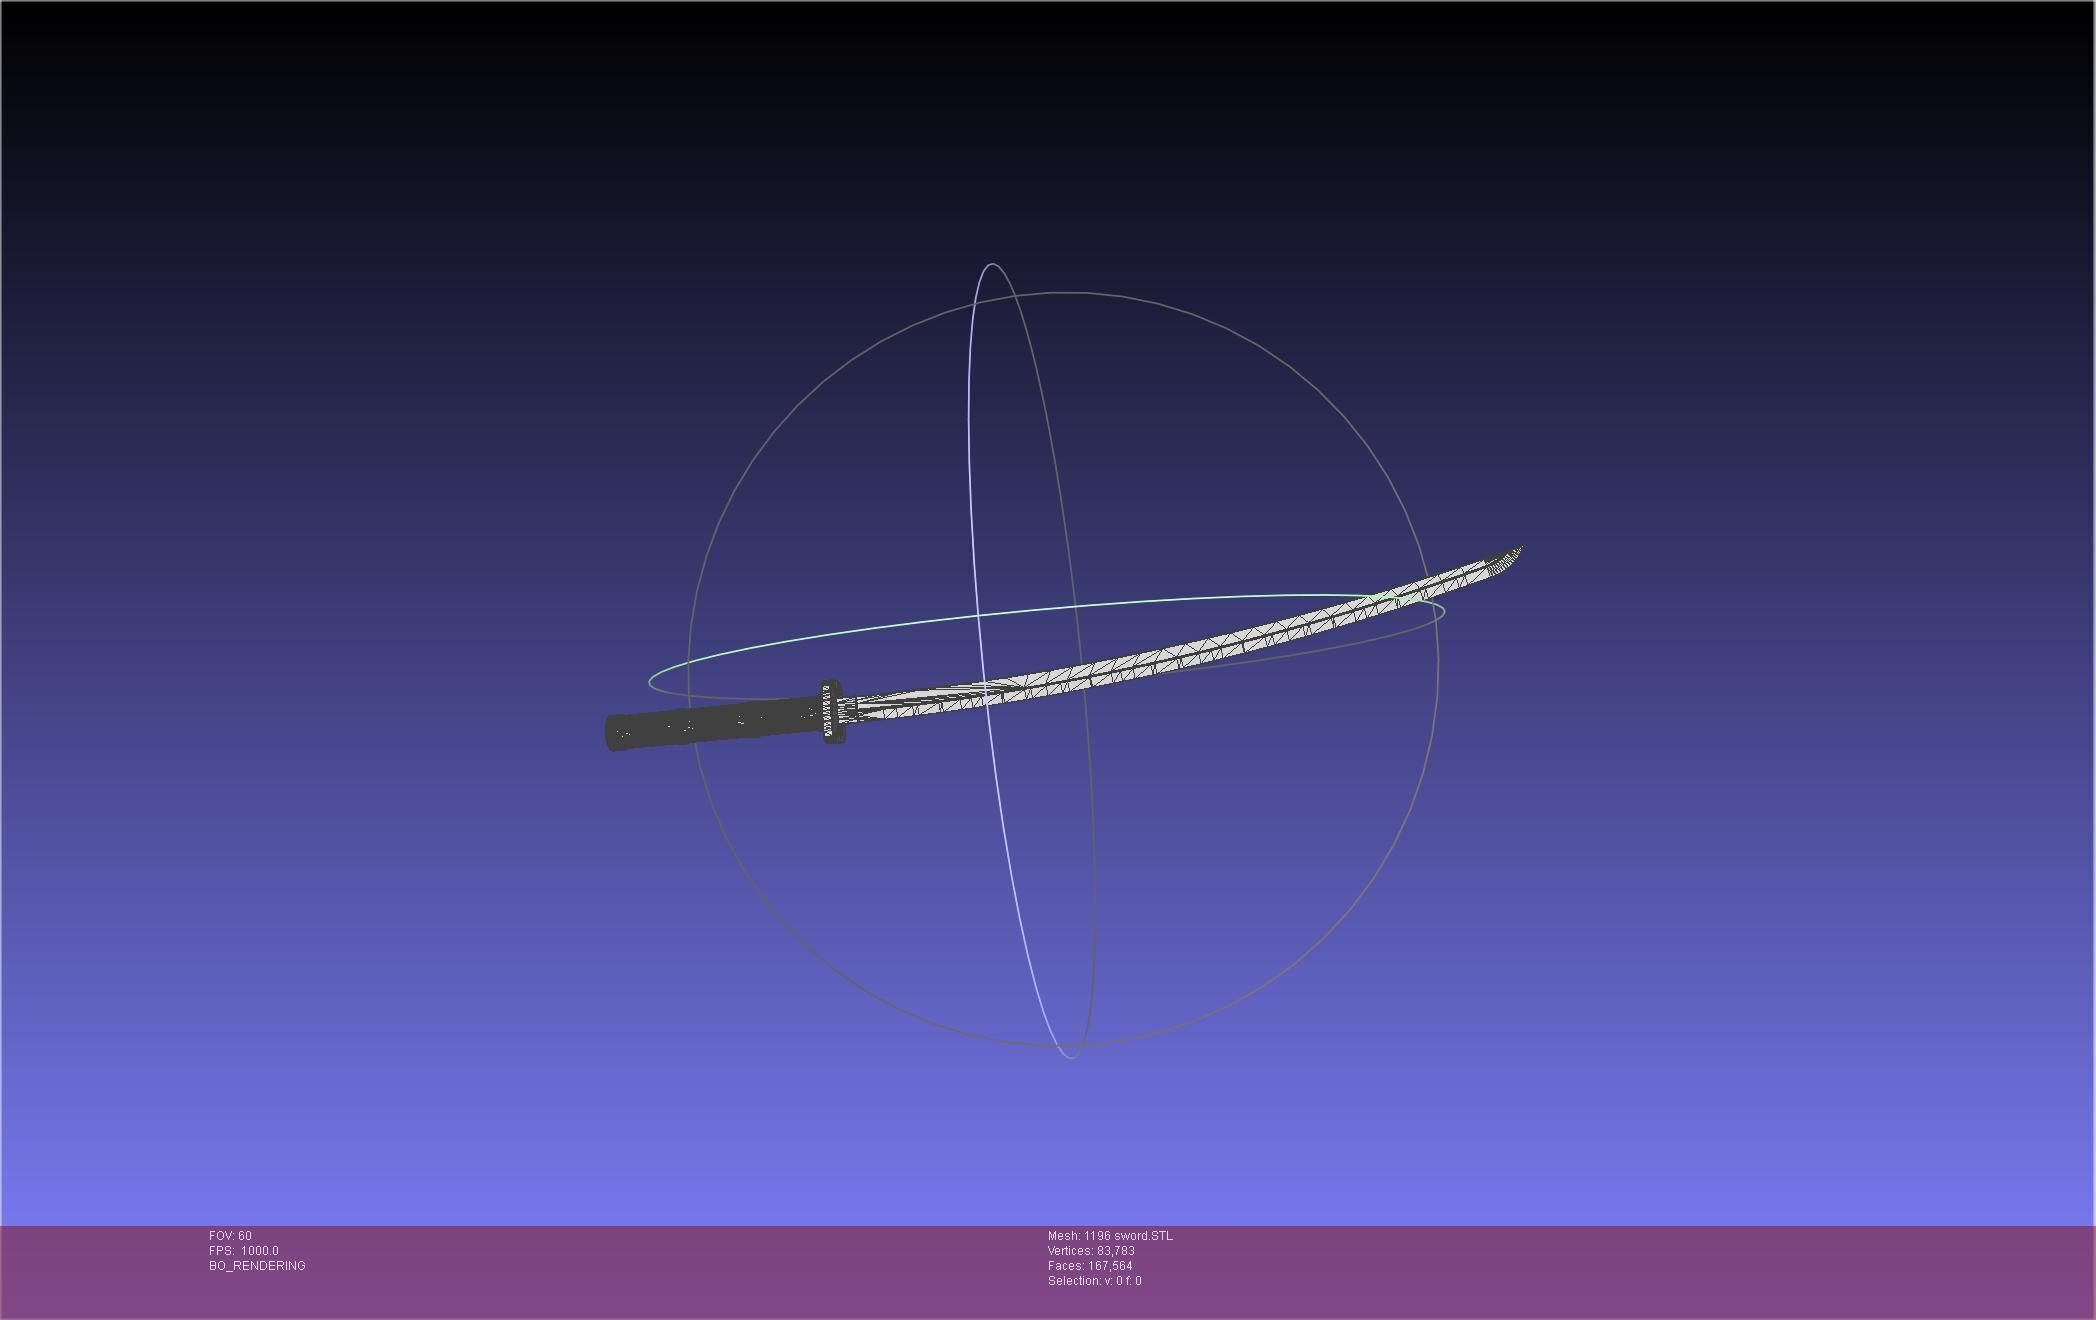
Task: Click the BO_RENDERING status text
Action: [257, 1266]
